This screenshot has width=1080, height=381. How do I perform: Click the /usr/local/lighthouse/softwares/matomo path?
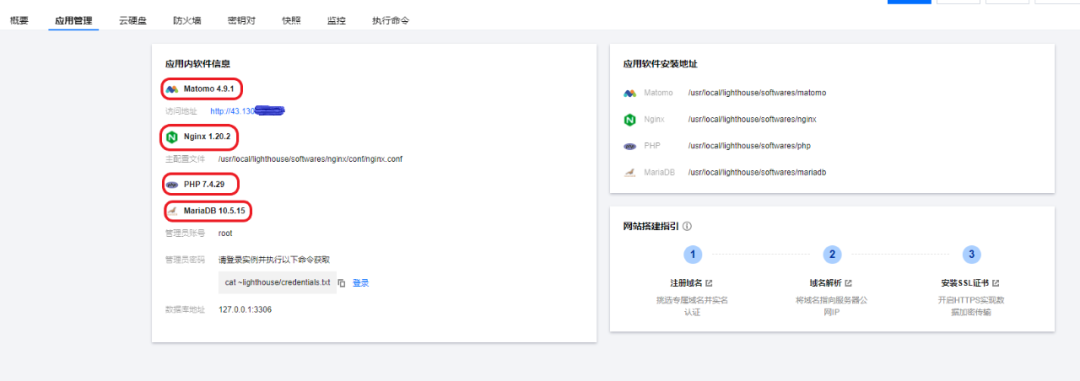coord(757,92)
